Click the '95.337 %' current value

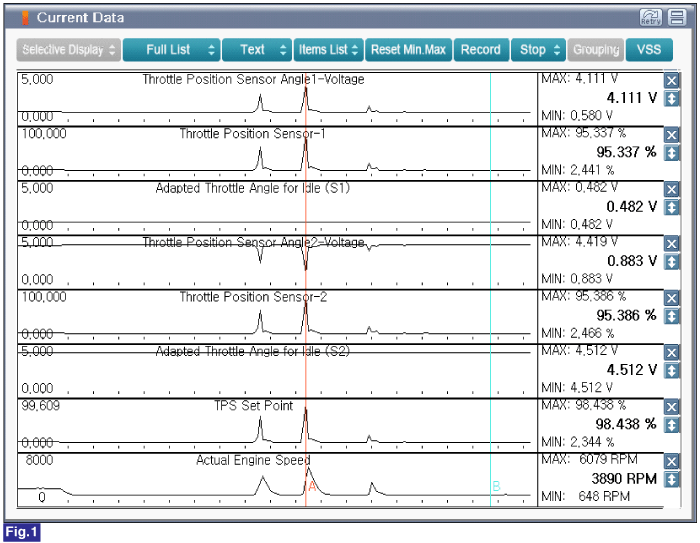626,152
